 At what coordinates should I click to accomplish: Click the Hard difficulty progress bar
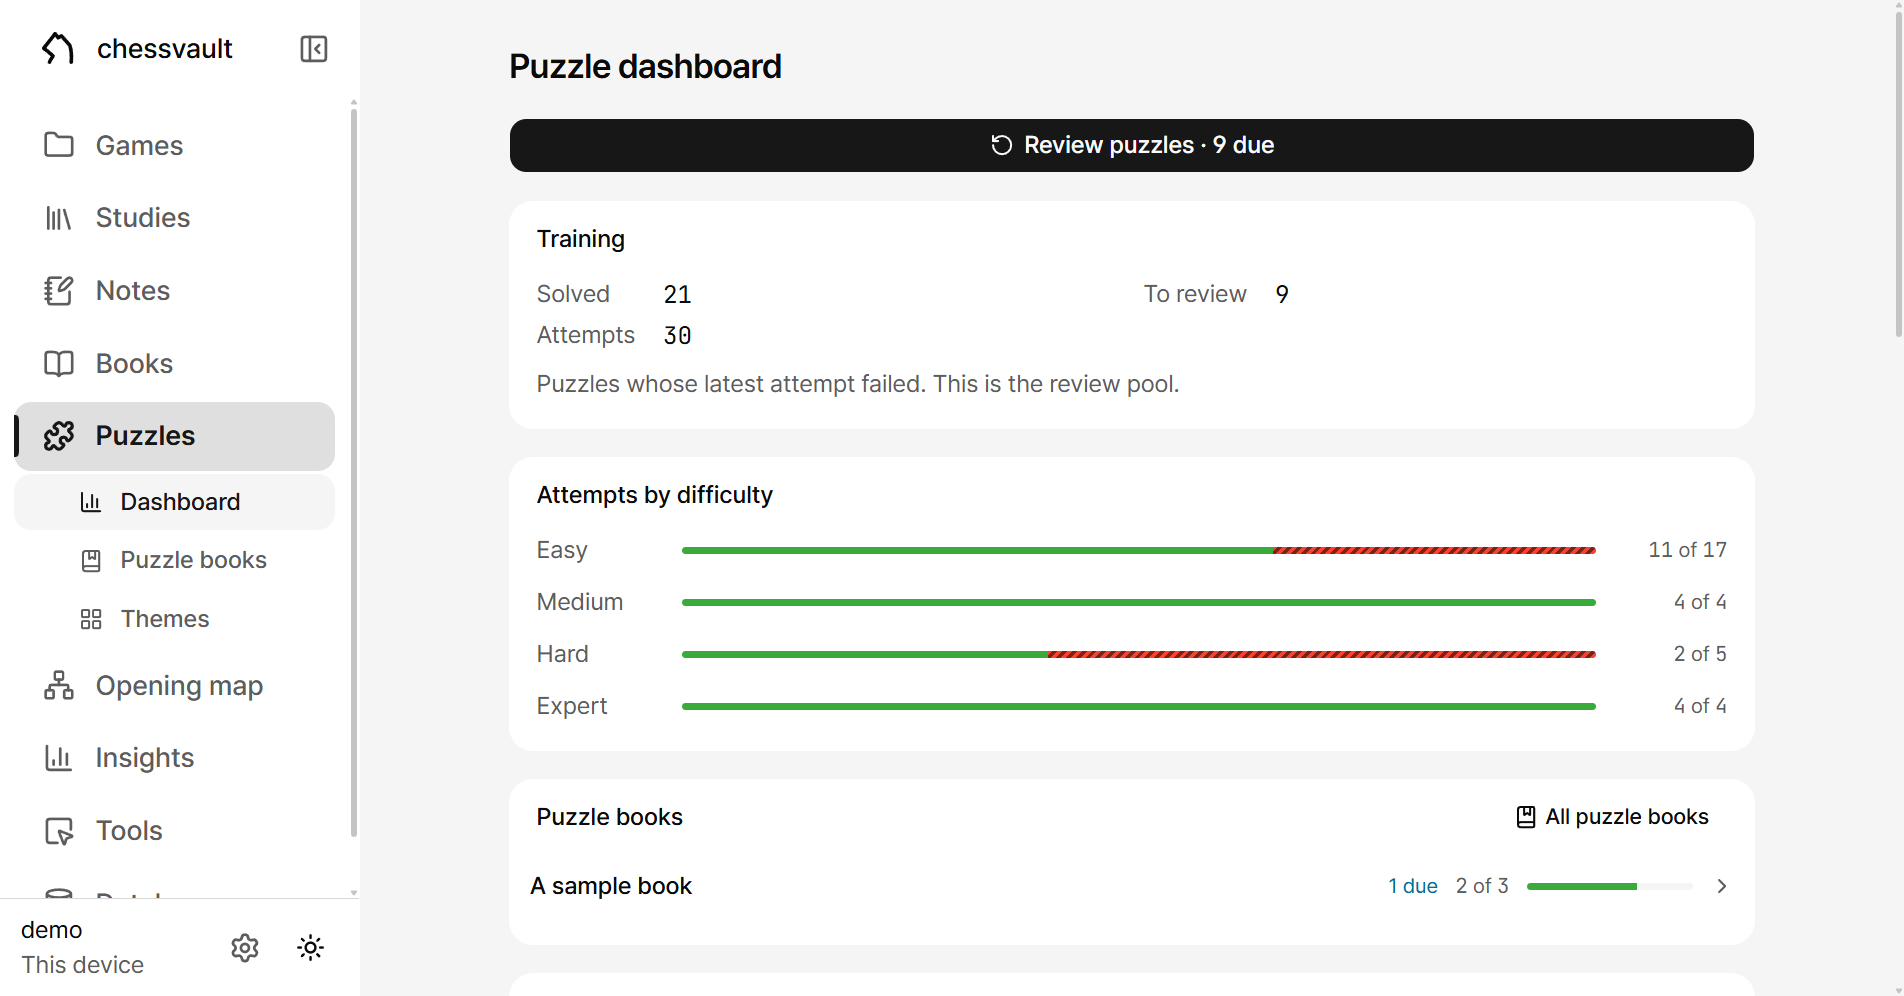click(x=1138, y=654)
